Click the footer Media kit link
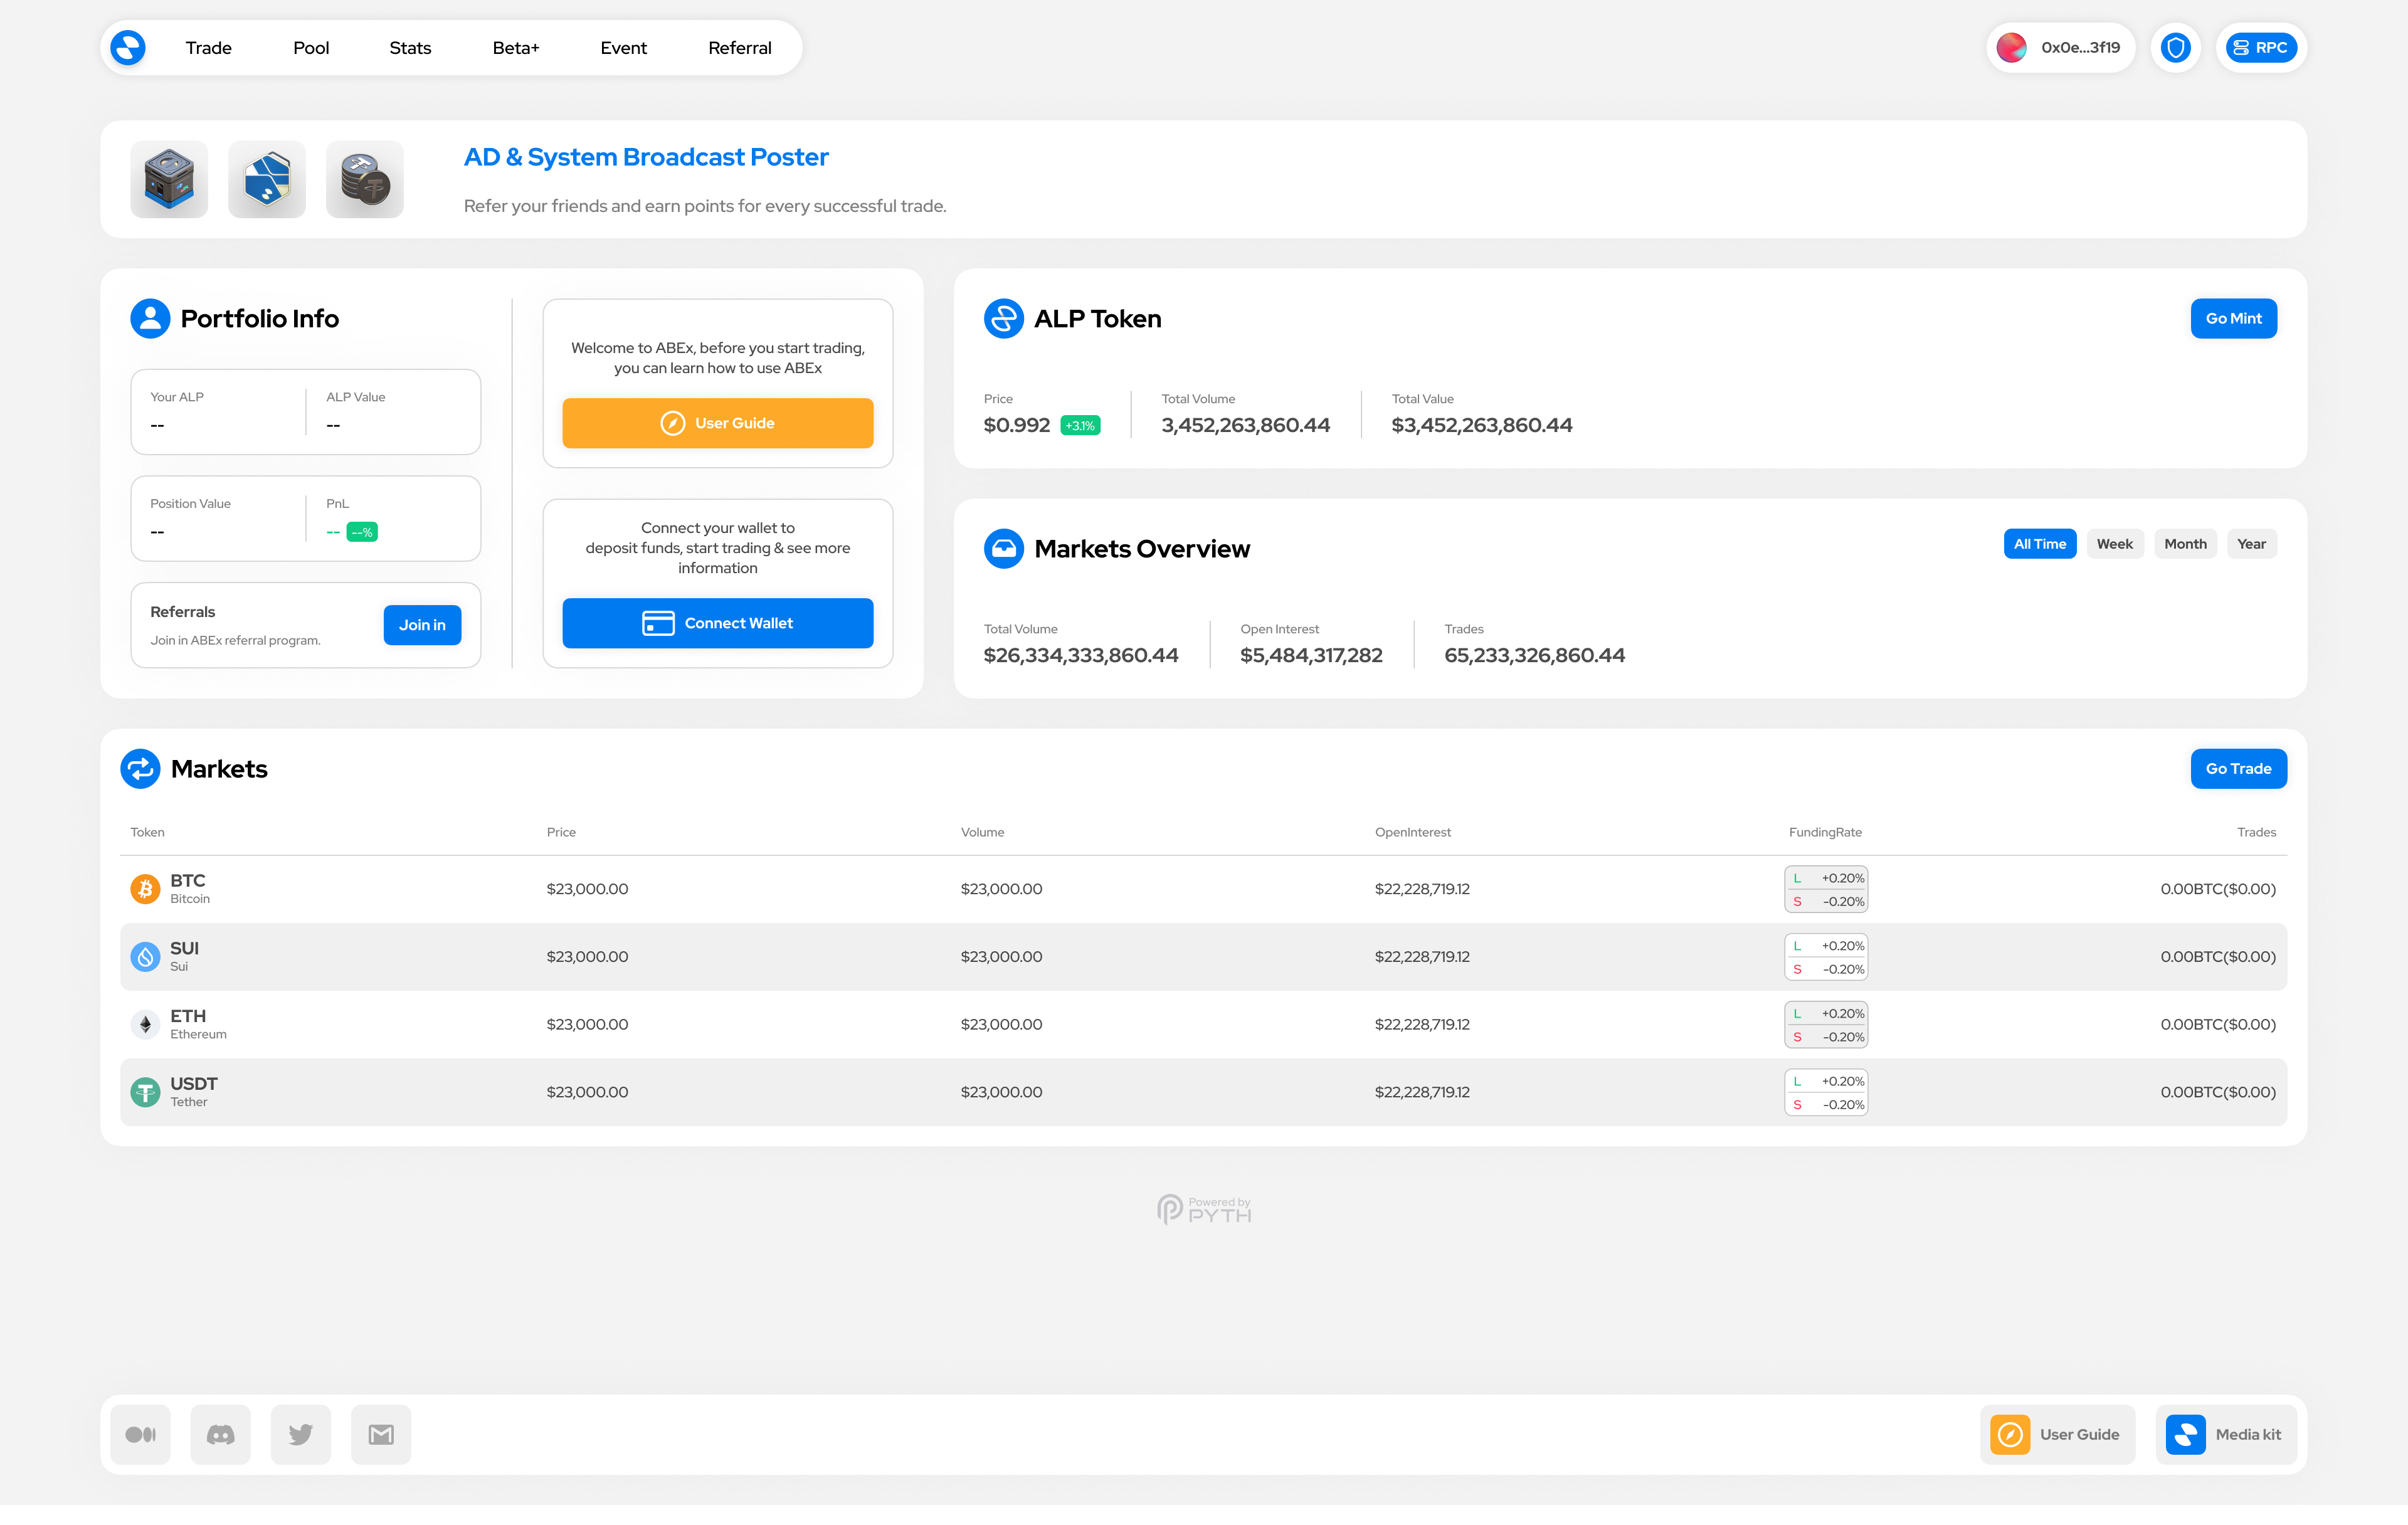 click(x=2226, y=1434)
